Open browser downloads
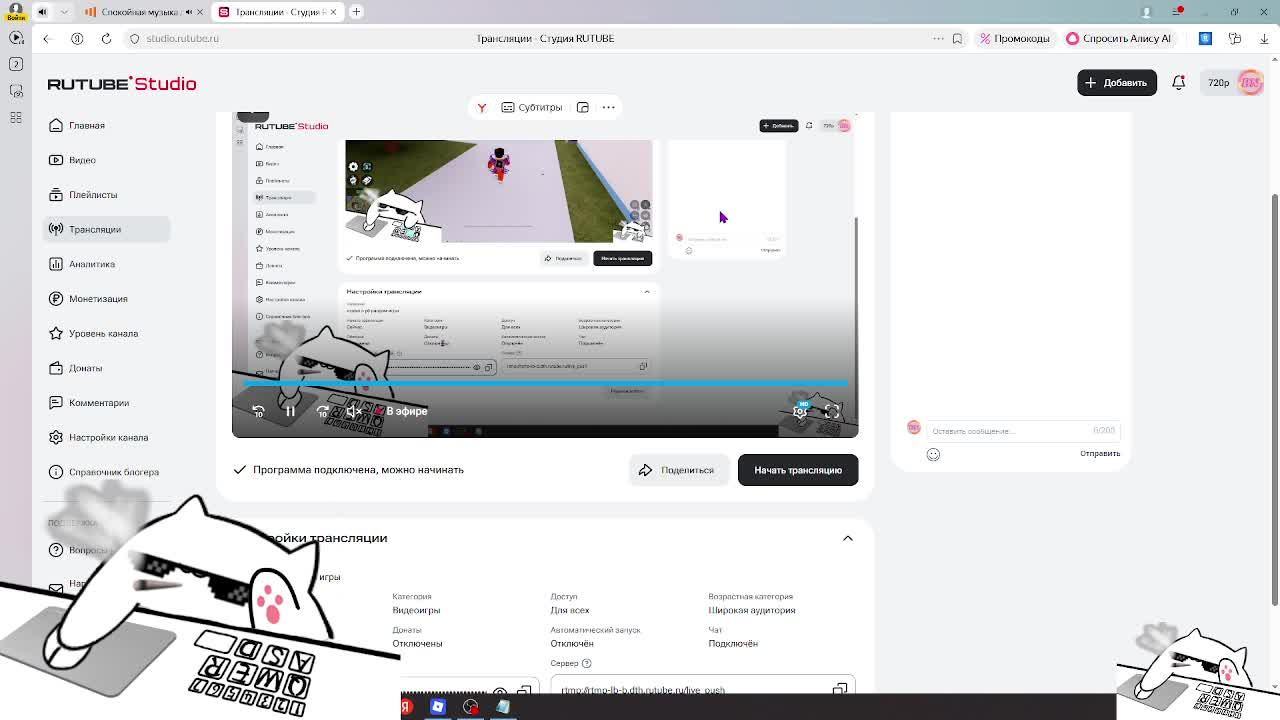Image resolution: width=1280 pixels, height=720 pixels. 1265,38
